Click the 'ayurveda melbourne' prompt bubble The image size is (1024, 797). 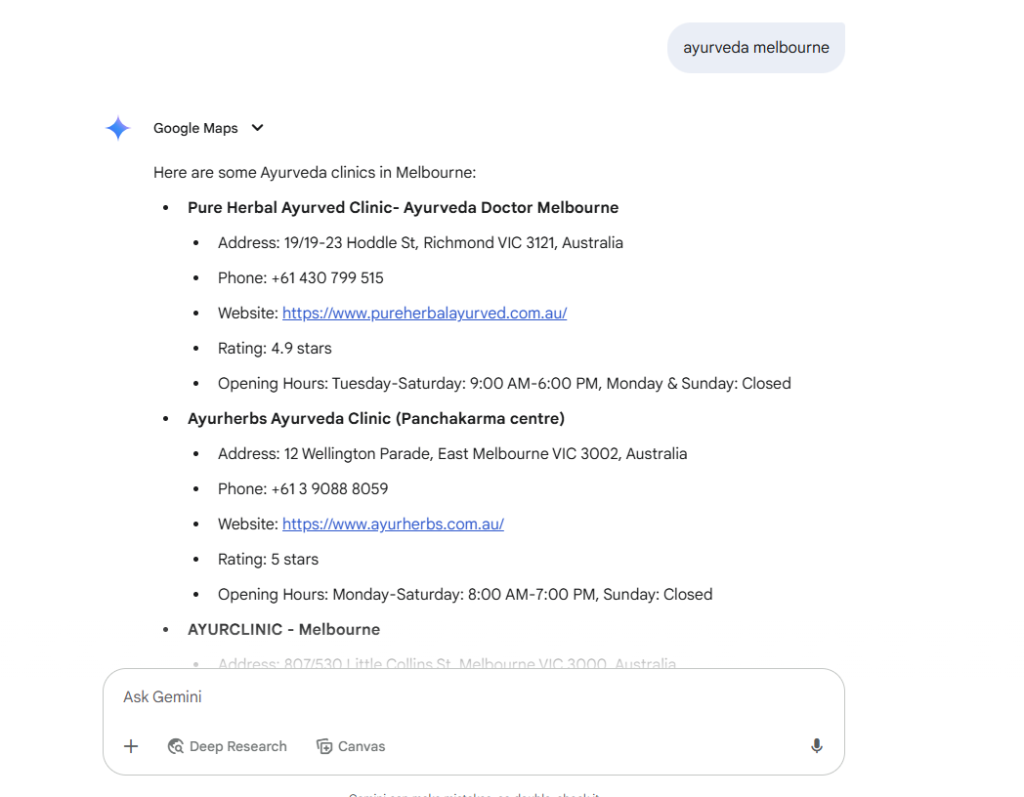(756, 48)
